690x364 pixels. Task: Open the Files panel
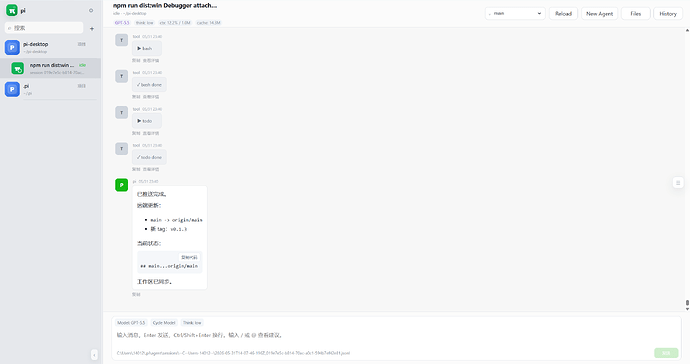pos(635,14)
